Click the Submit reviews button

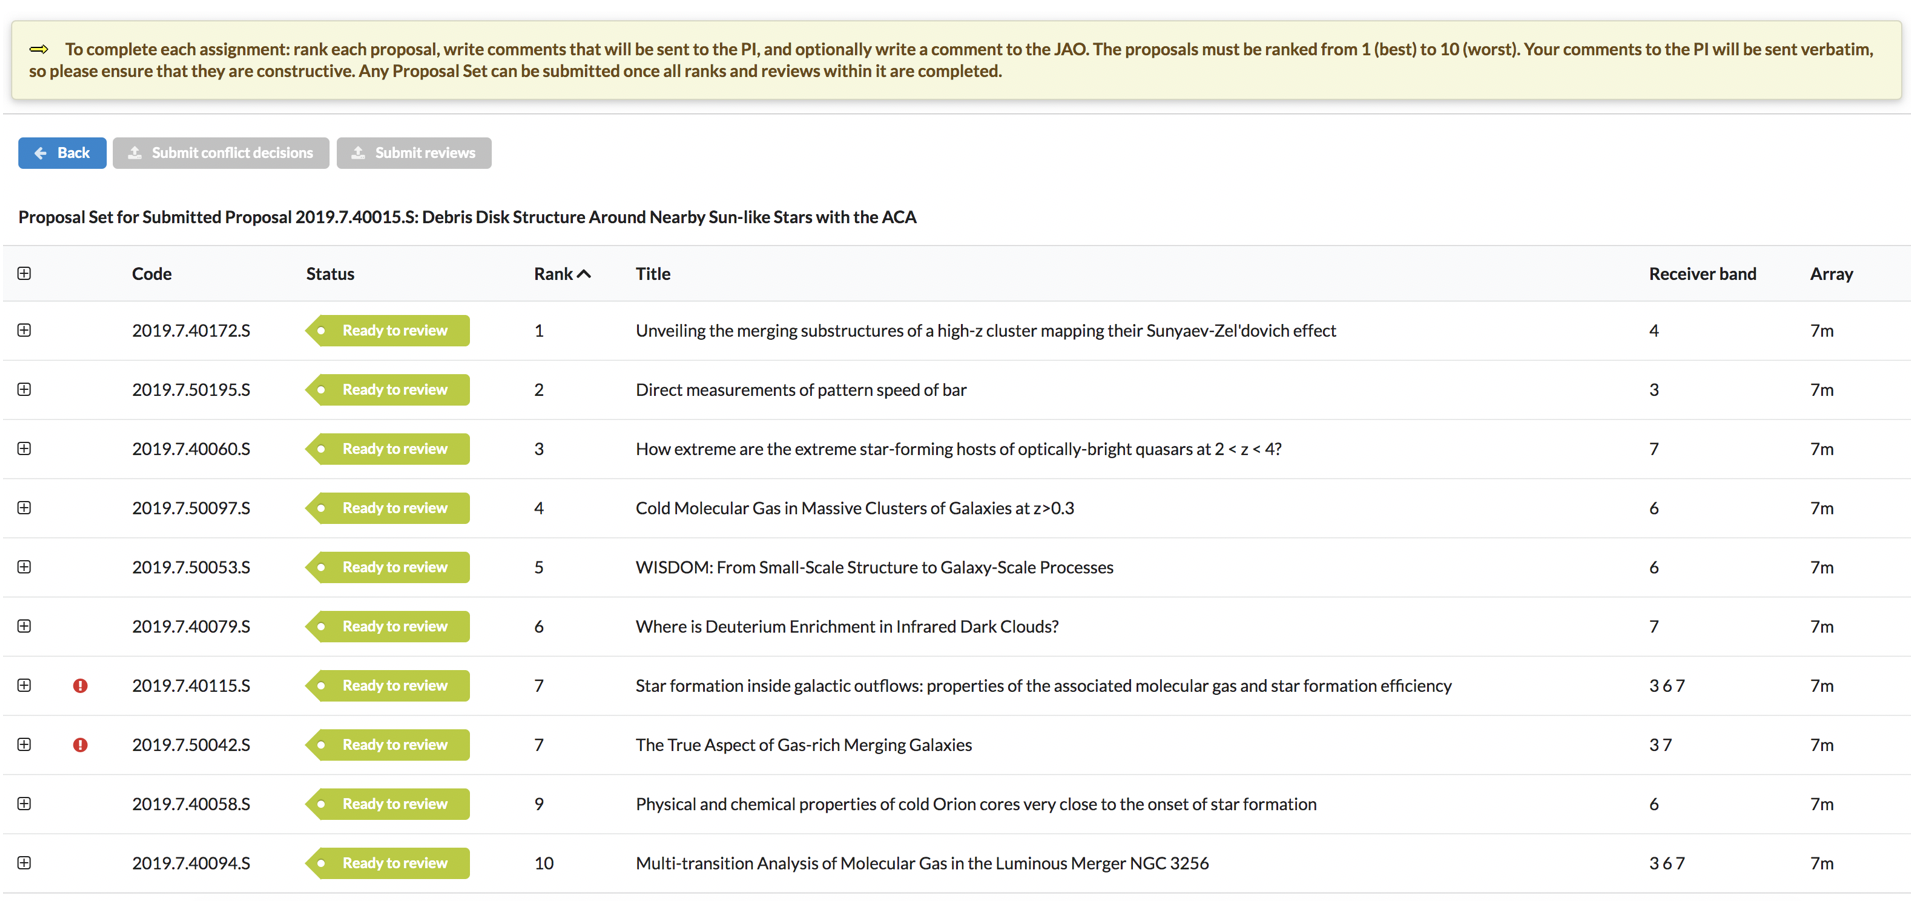click(414, 153)
